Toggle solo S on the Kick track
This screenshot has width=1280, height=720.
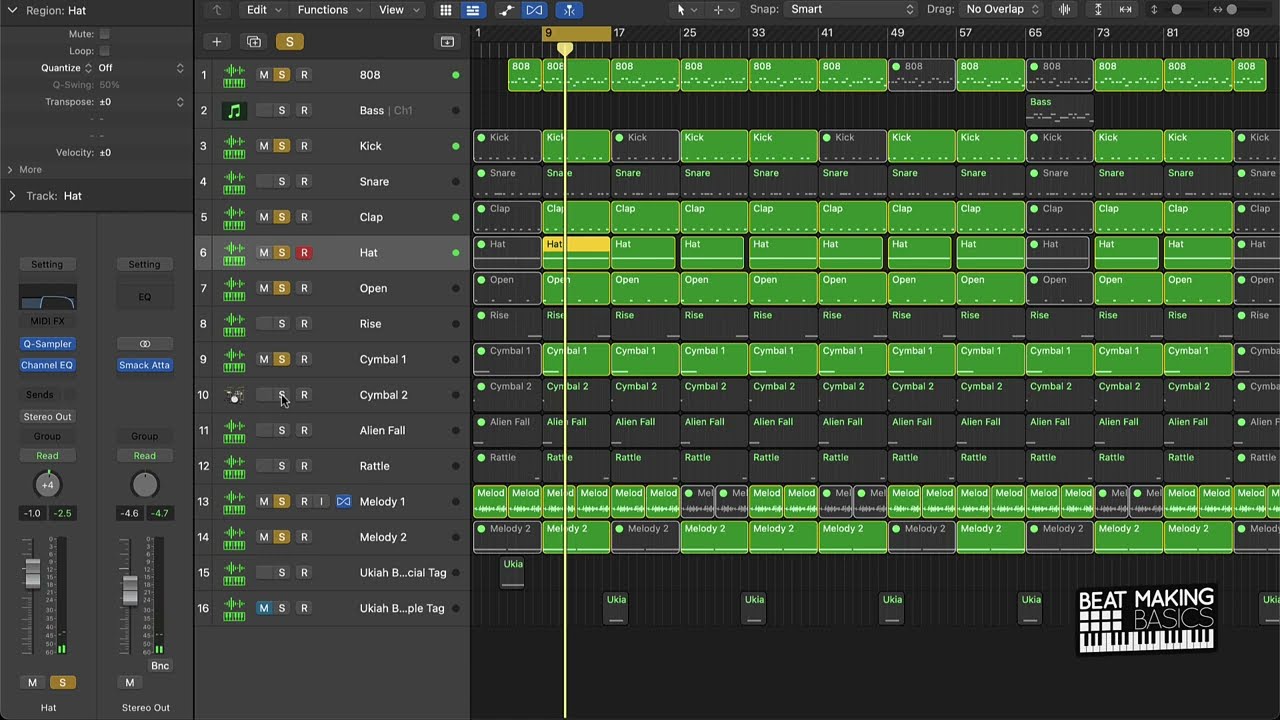tap(282, 146)
